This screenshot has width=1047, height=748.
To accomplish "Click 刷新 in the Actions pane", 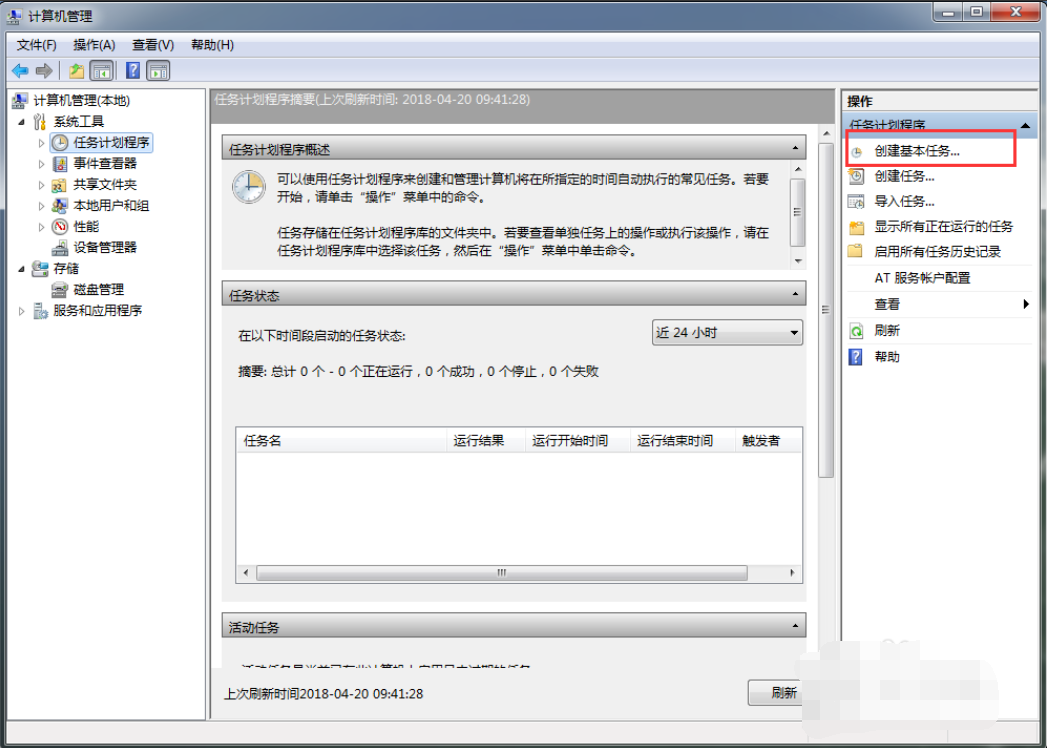I will [886, 330].
